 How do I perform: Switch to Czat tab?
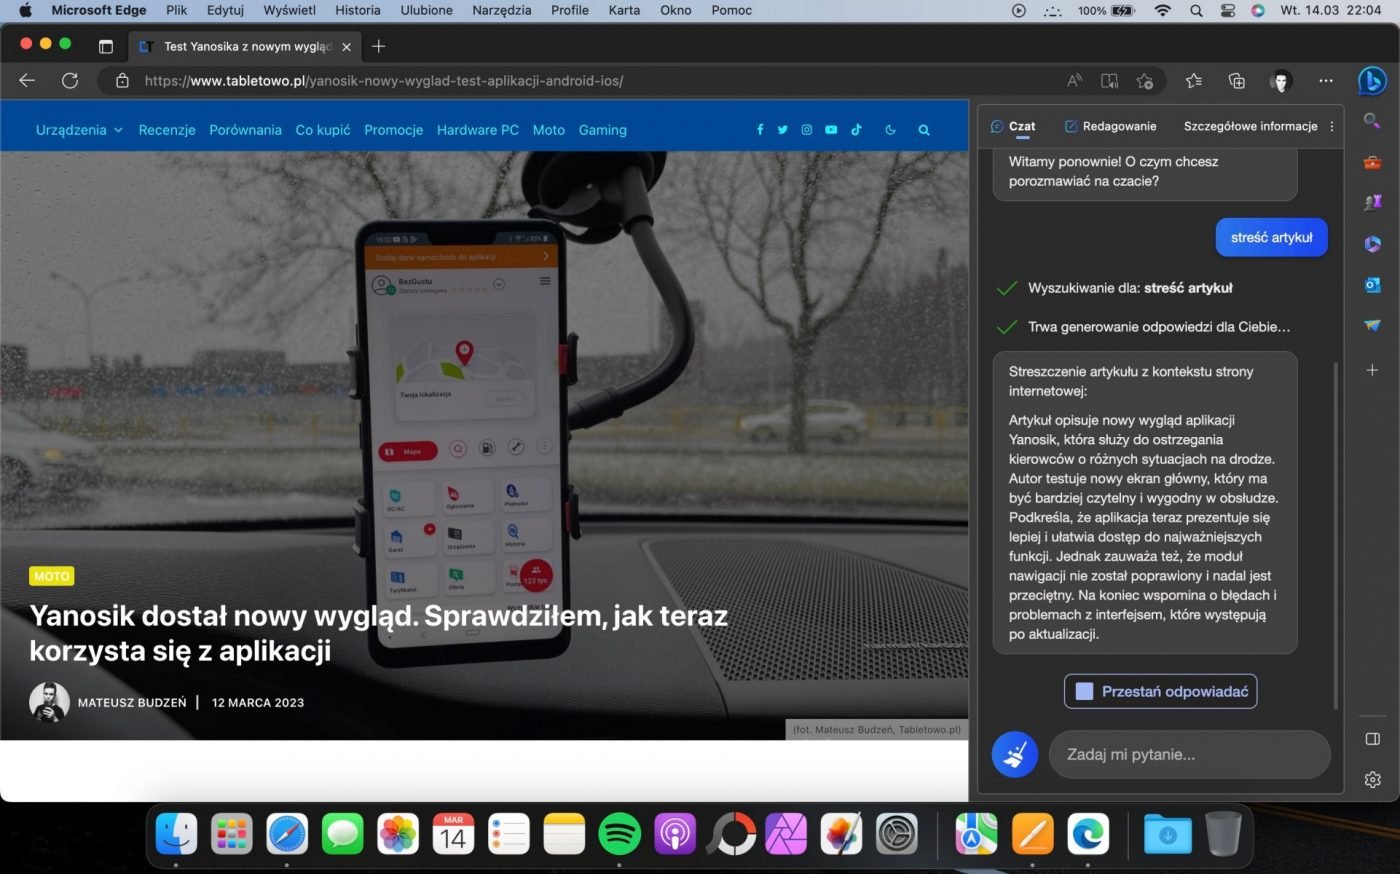[x=1013, y=127]
